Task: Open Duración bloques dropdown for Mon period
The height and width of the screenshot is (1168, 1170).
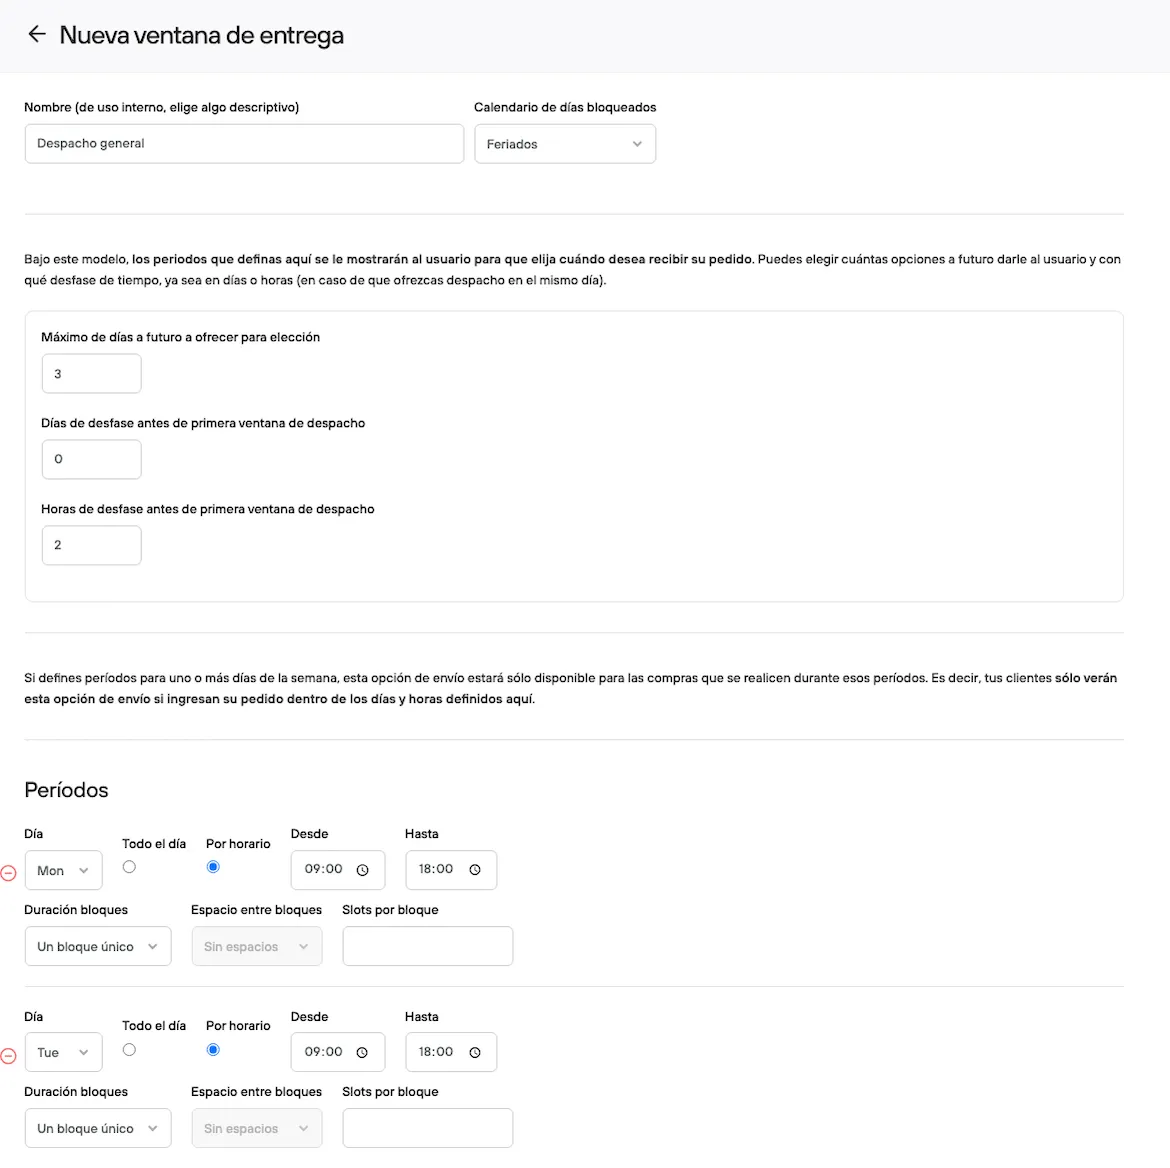Action: coord(98,946)
